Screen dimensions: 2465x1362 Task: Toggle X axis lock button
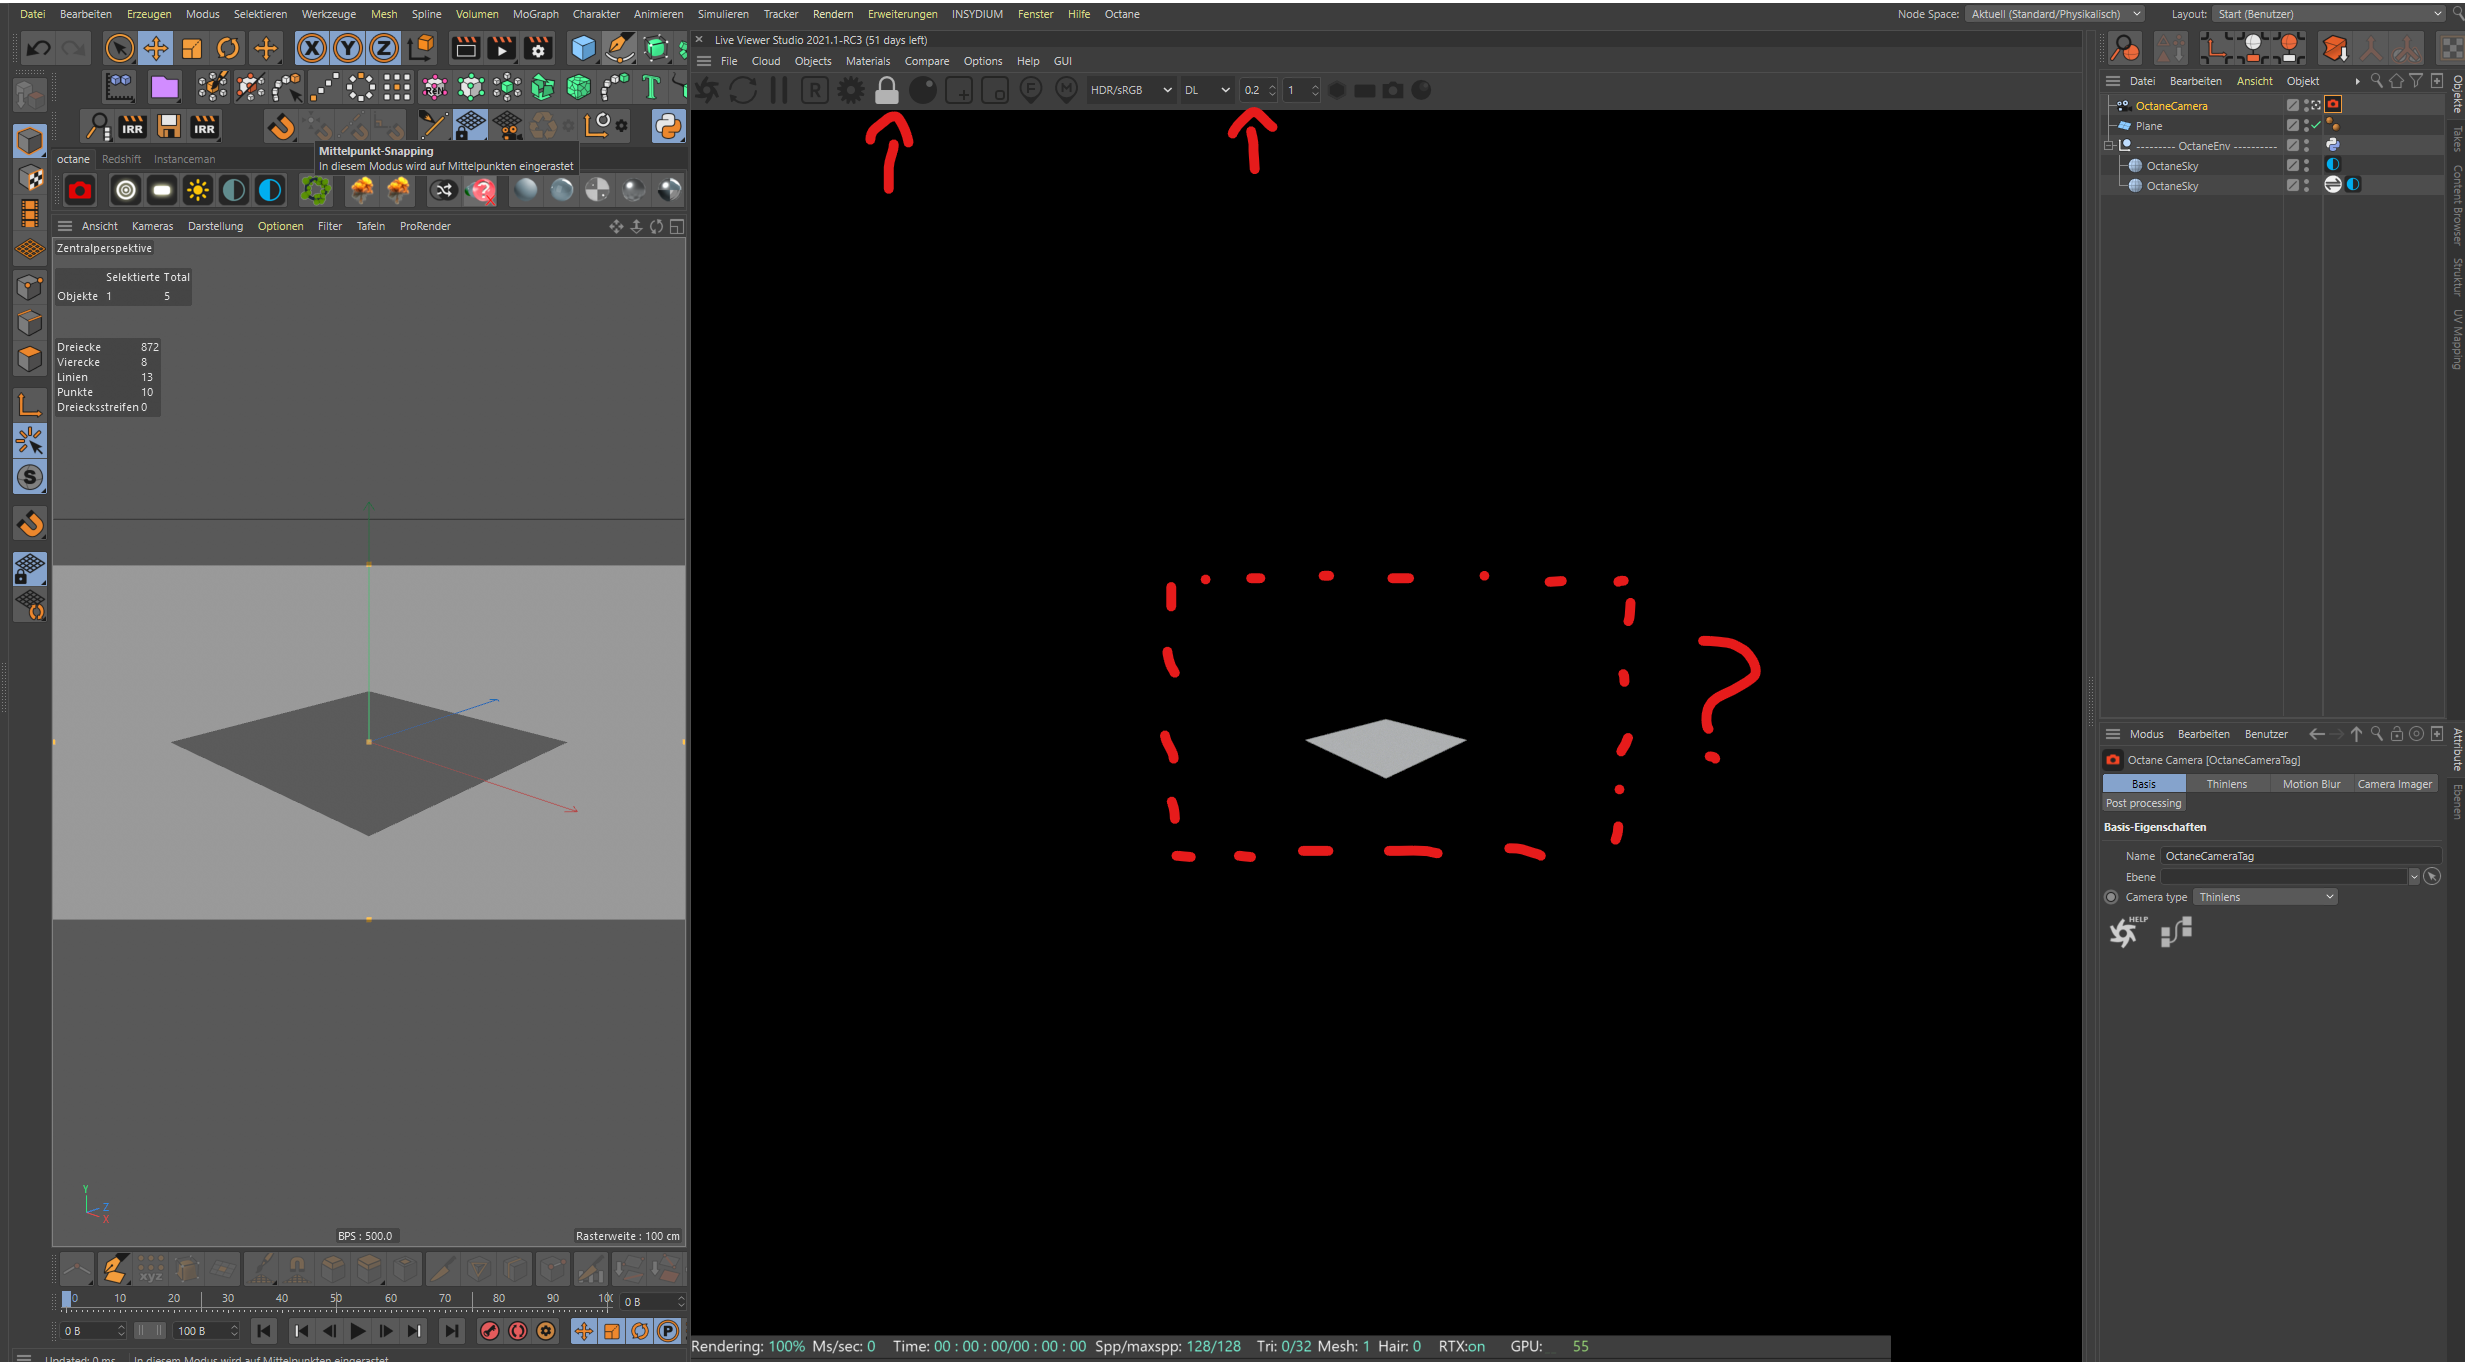[312, 48]
